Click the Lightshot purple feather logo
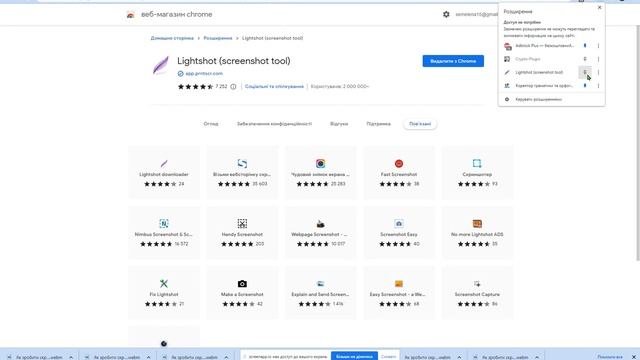This screenshot has height=360, width=640. (161, 65)
